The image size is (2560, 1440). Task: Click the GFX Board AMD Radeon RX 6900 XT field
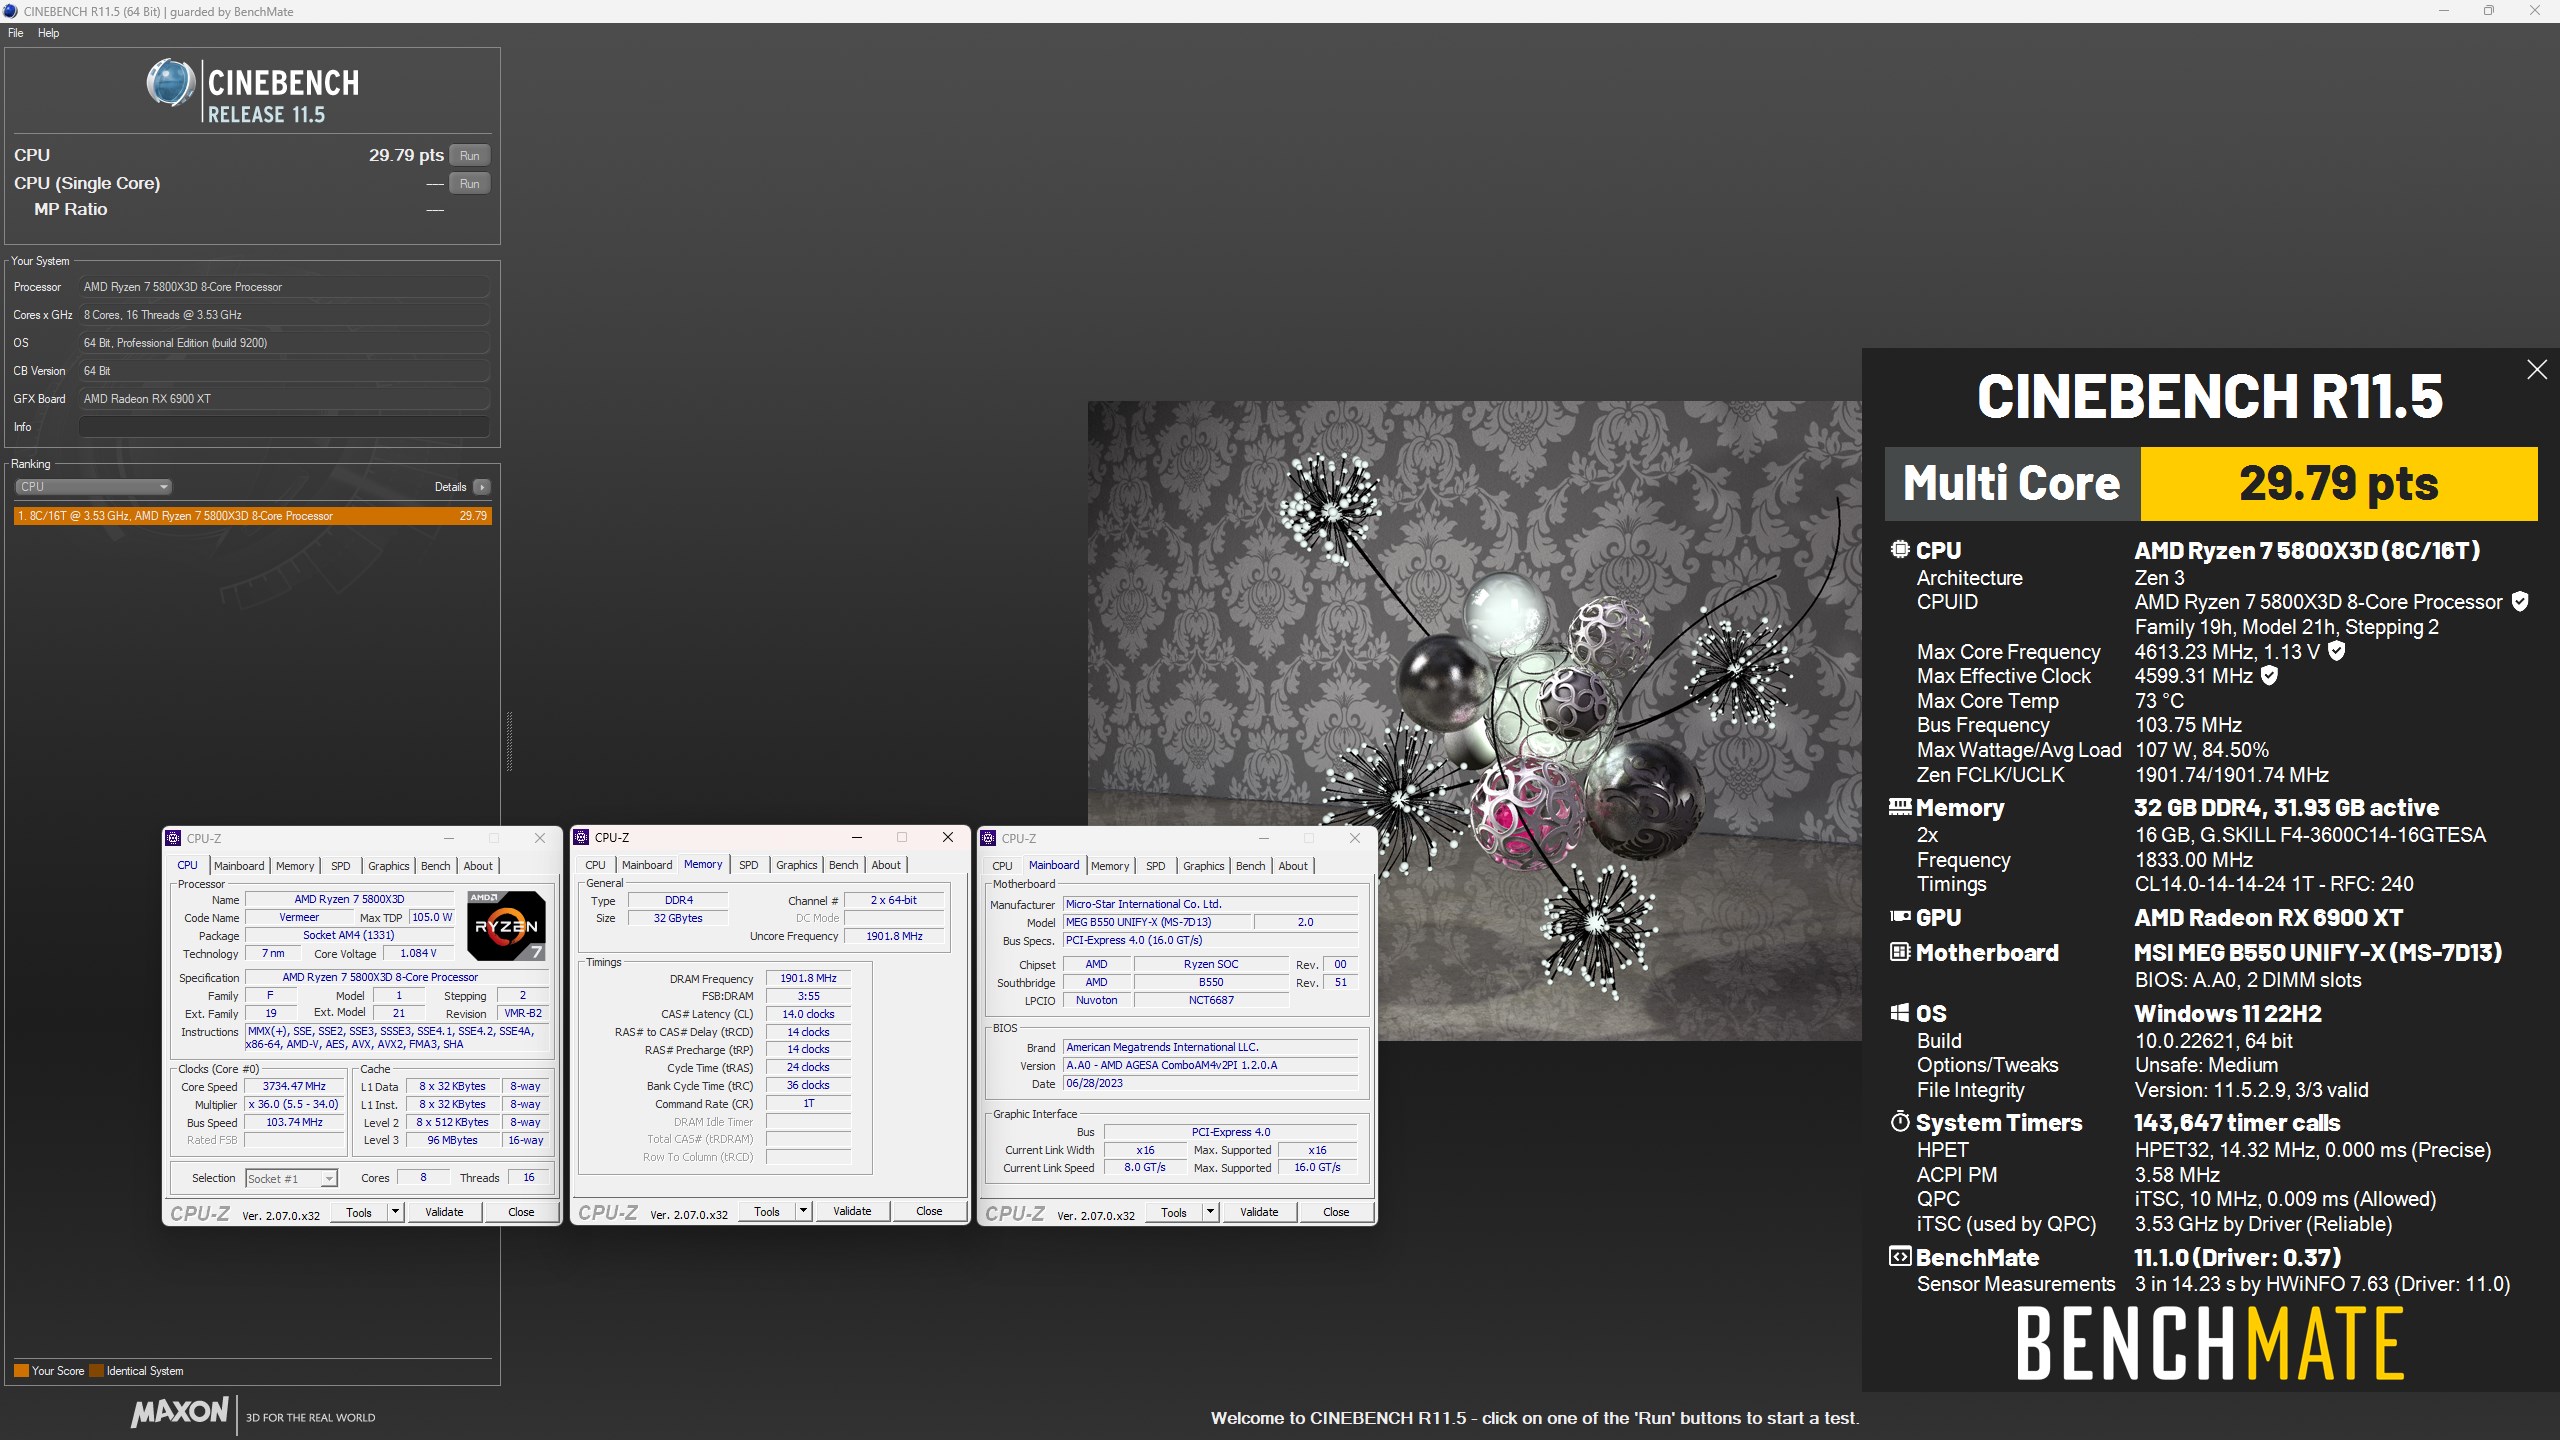(x=284, y=399)
